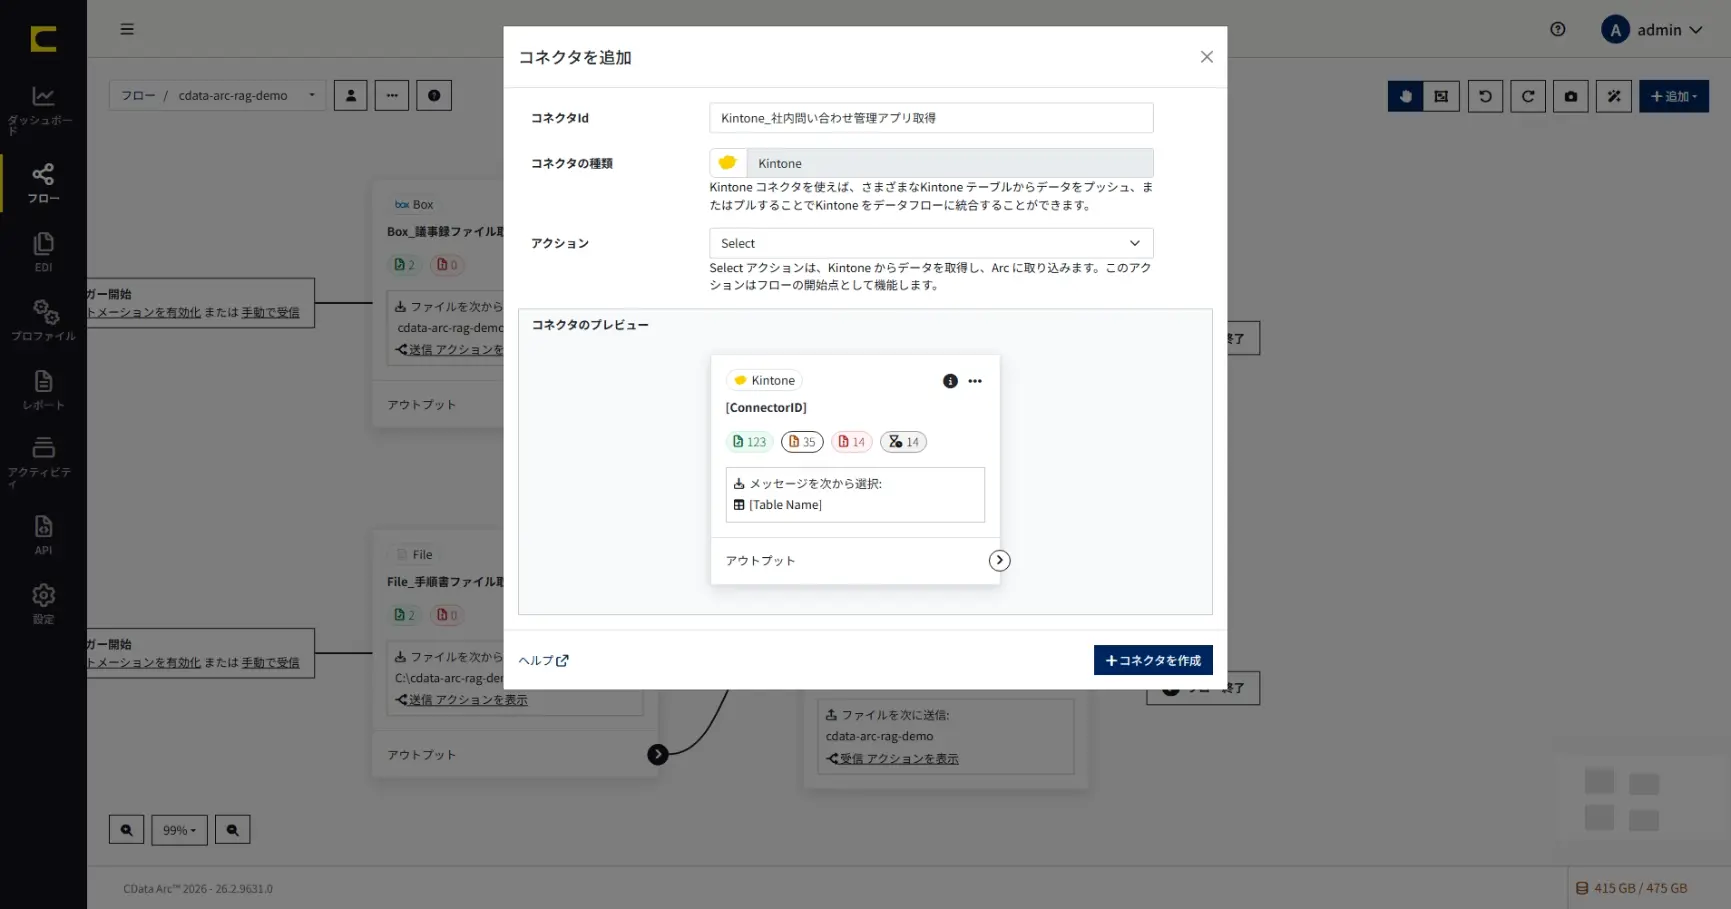Open the プロファイル sidebar item
The width and height of the screenshot is (1731, 909).
point(43,320)
